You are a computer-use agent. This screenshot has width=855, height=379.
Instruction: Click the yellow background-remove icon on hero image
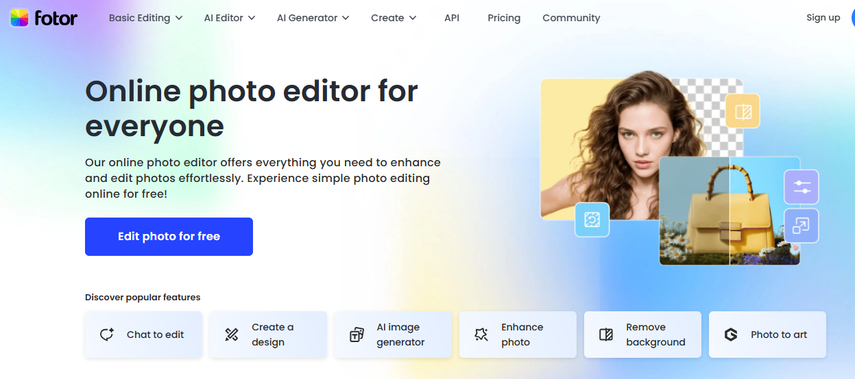(x=743, y=111)
